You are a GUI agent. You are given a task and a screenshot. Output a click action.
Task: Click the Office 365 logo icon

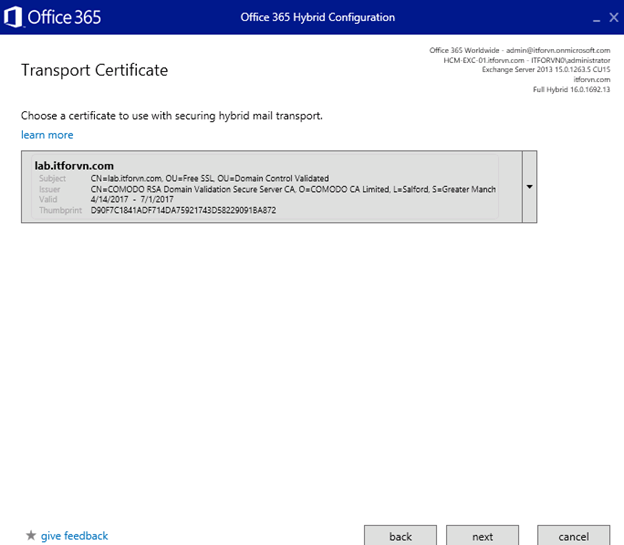[x=13, y=17]
